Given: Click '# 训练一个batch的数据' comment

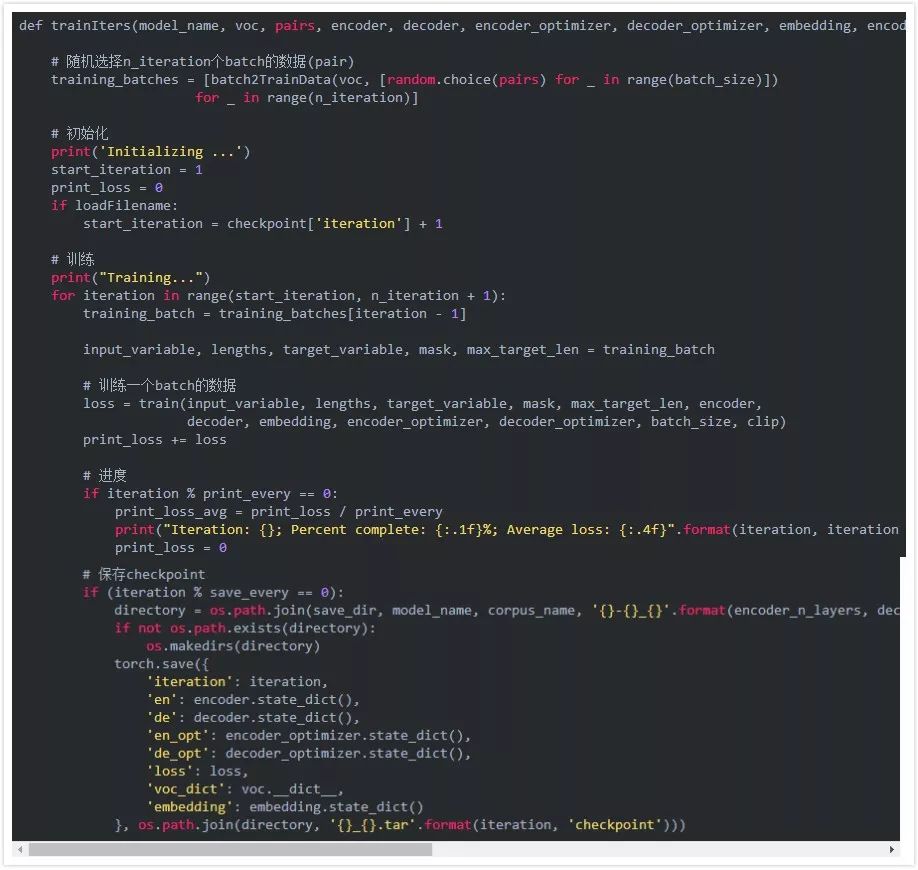Looking at the screenshot, I should click(160, 385).
